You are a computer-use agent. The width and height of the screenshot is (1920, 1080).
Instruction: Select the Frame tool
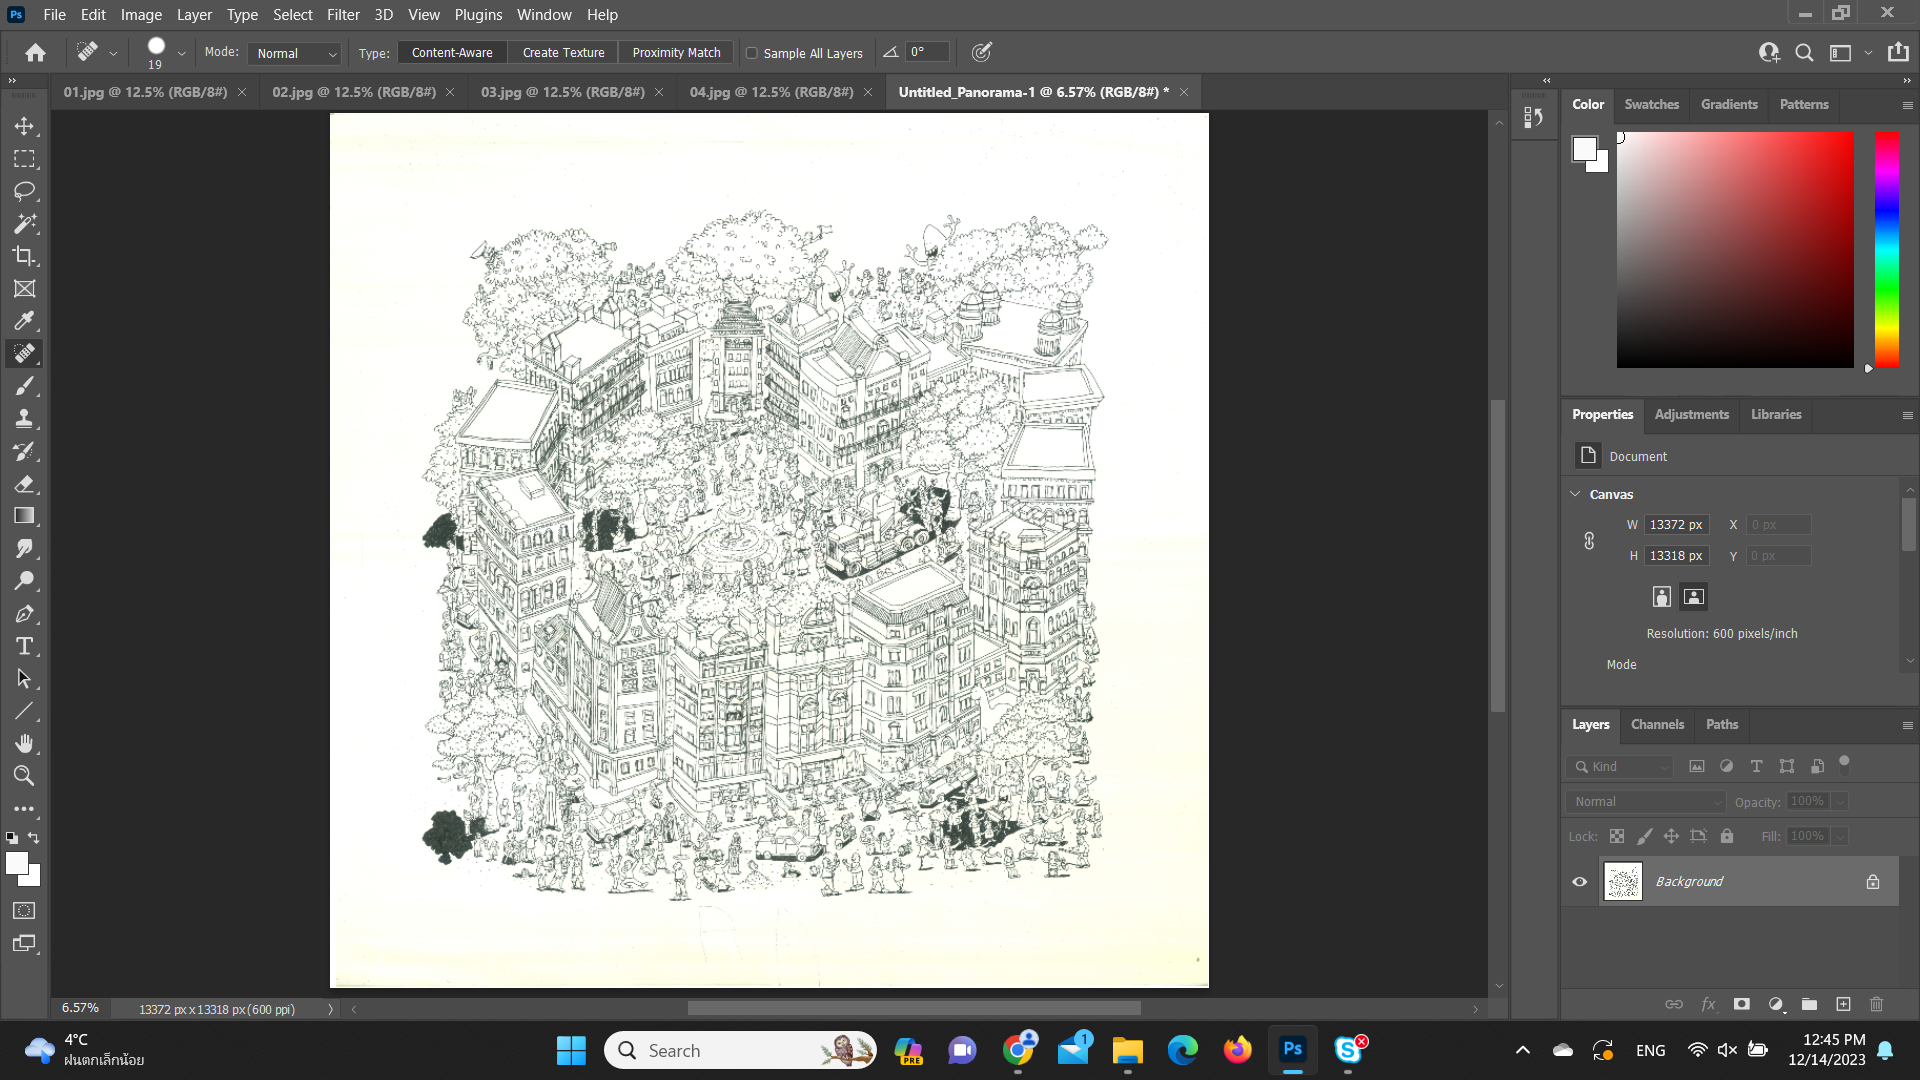coord(24,288)
